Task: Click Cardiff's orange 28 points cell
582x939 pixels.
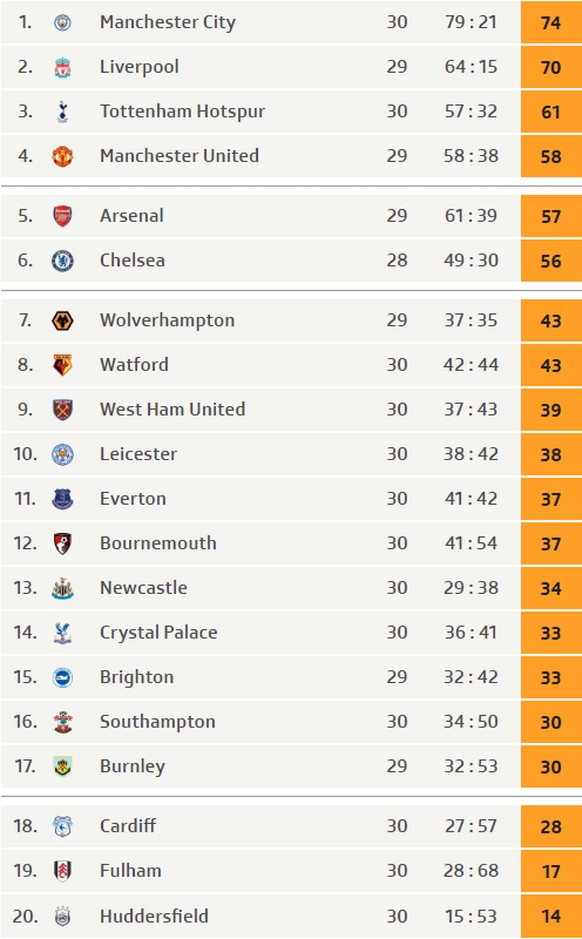Action: coord(551,826)
